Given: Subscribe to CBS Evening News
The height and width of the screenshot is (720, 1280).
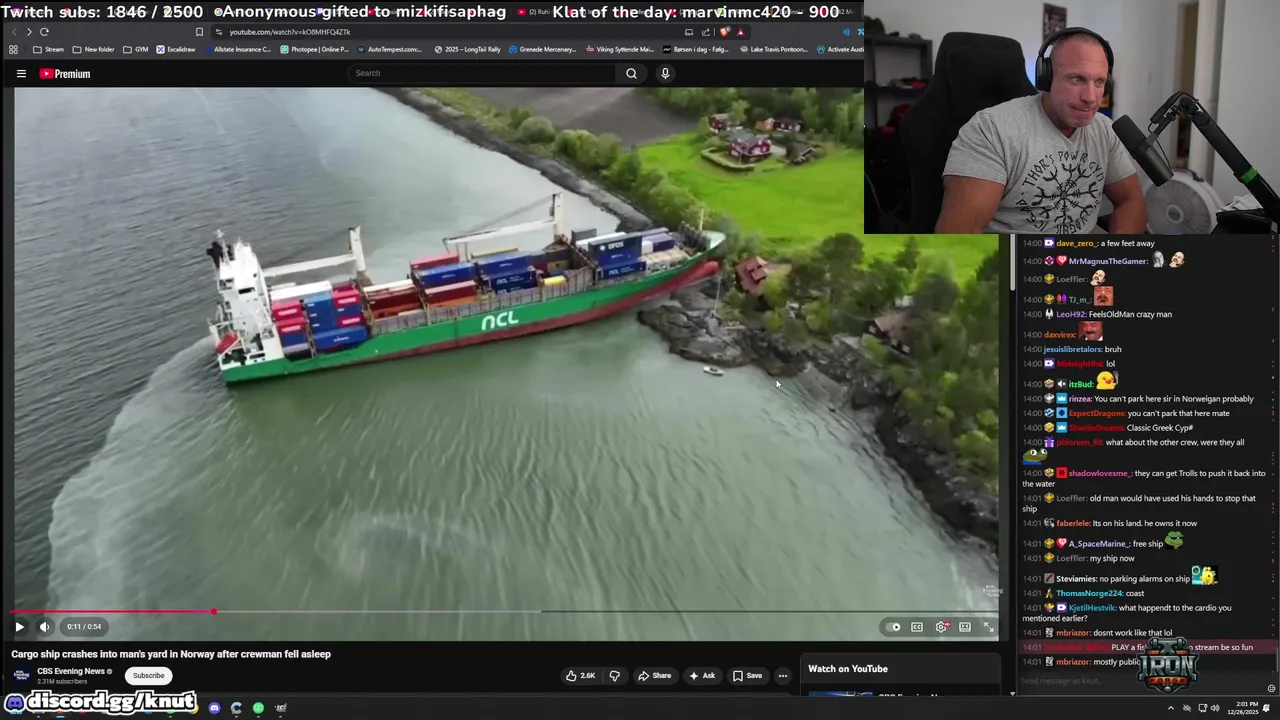Looking at the screenshot, I should pos(148,676).
